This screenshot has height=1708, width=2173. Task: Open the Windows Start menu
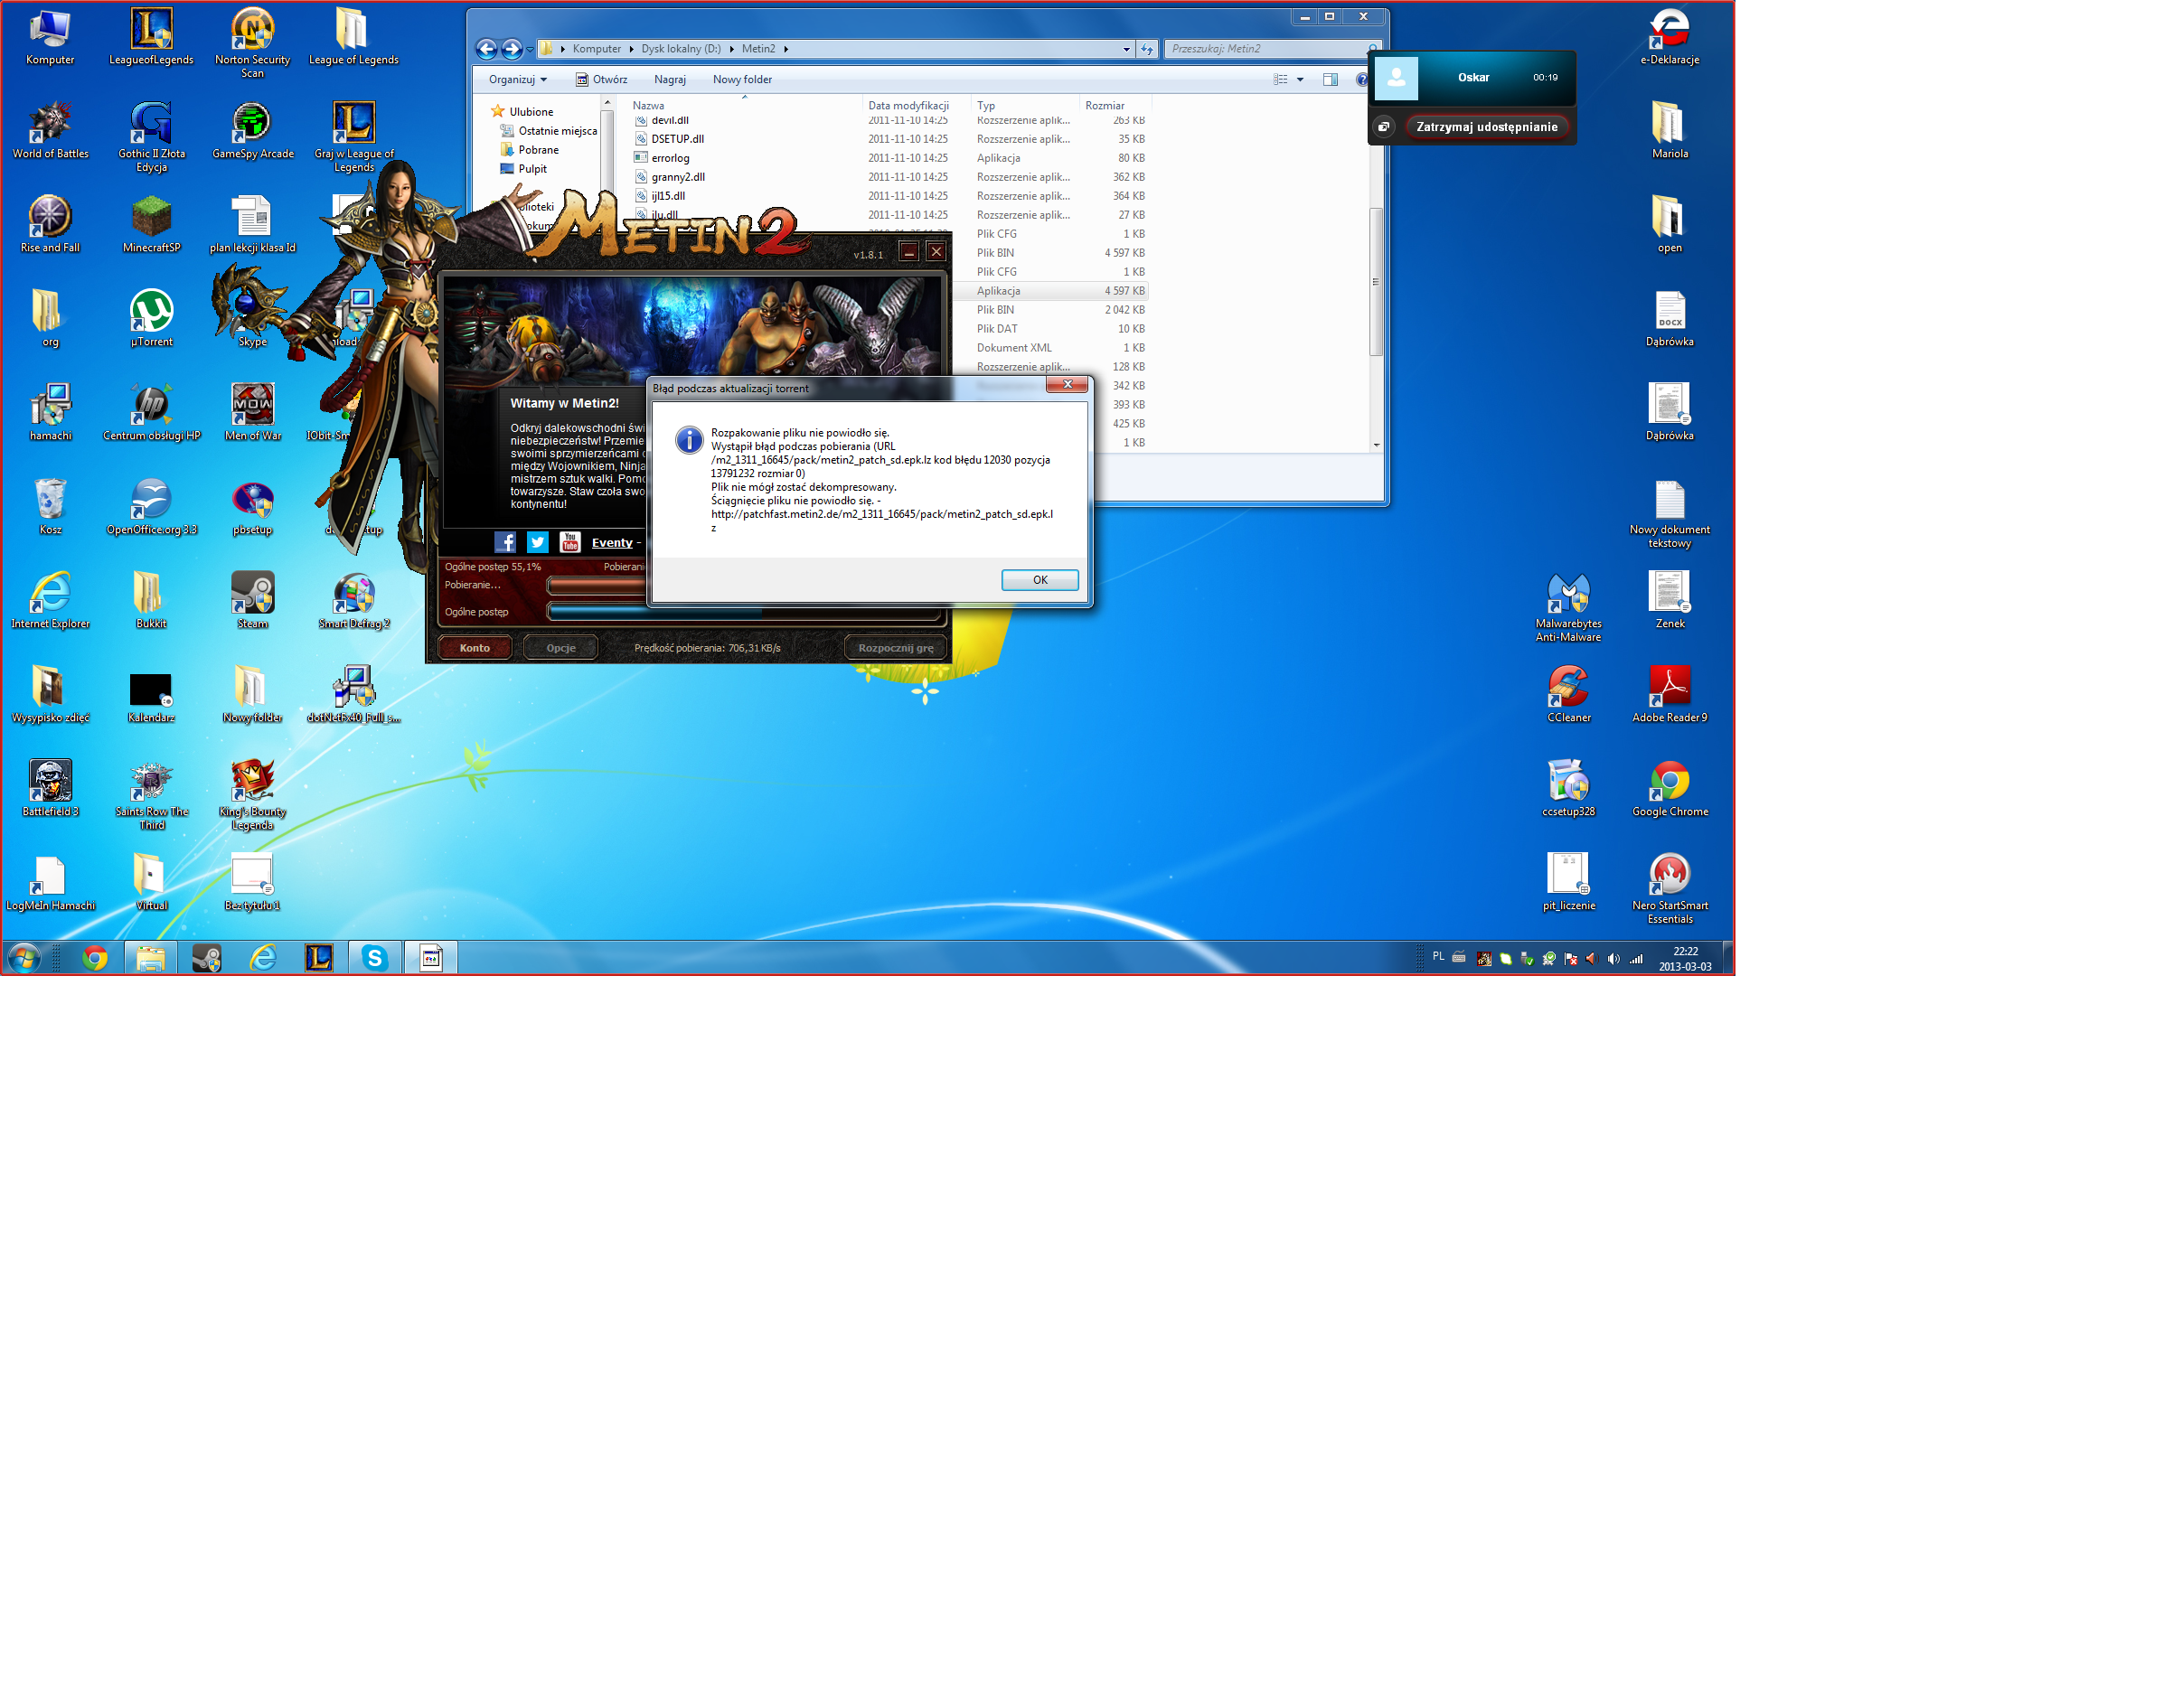click(x=24, y=959)
